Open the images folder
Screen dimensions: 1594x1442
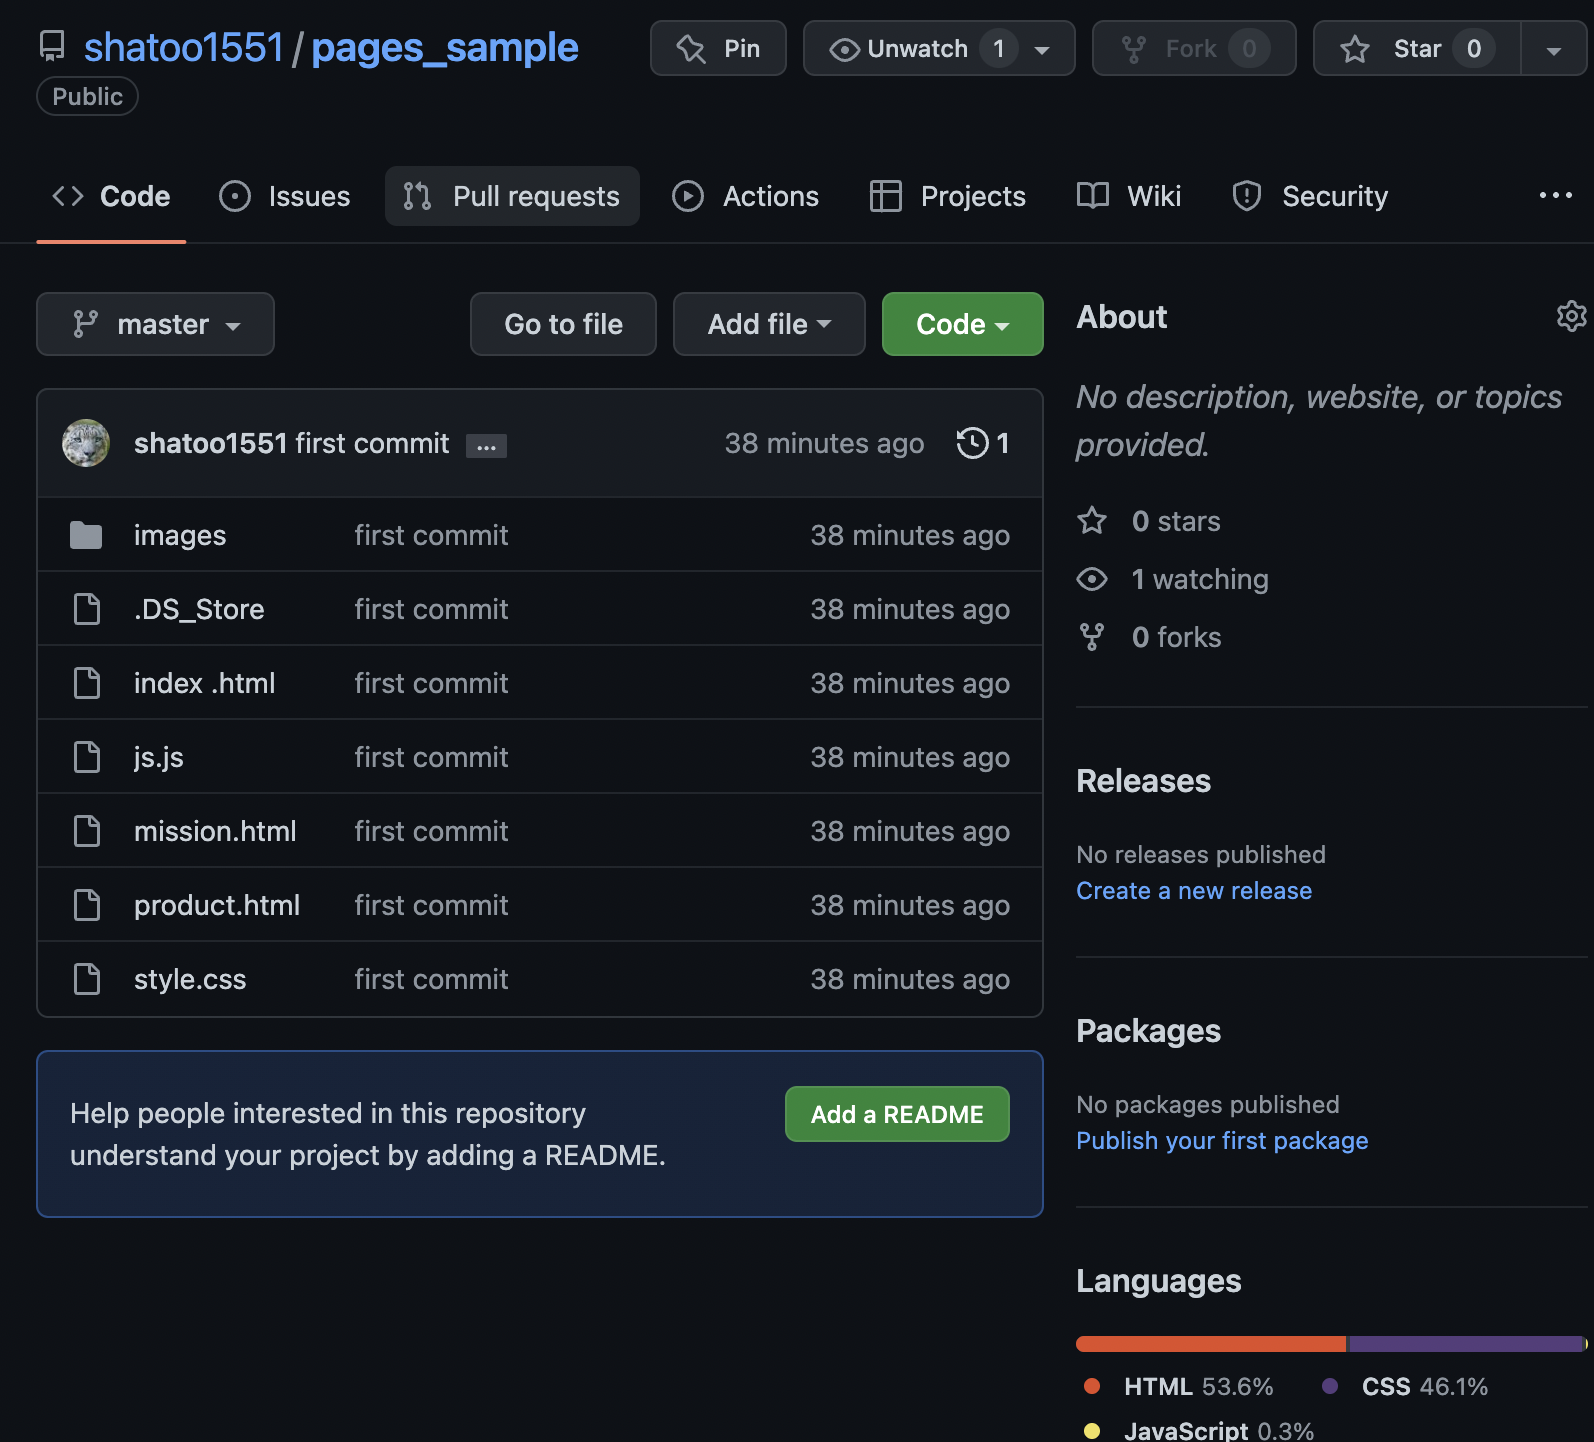point(180,535)
